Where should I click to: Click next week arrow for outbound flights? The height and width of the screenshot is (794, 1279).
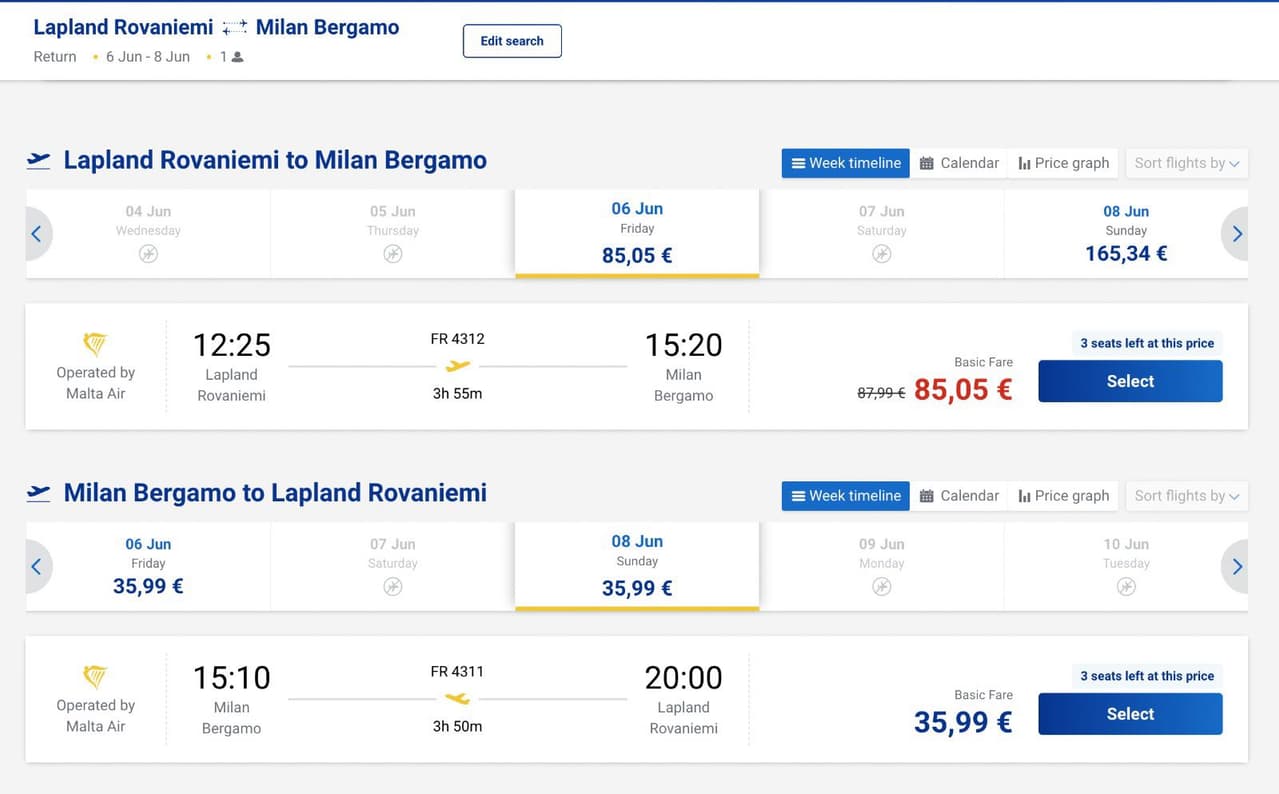pos(1237,234)
